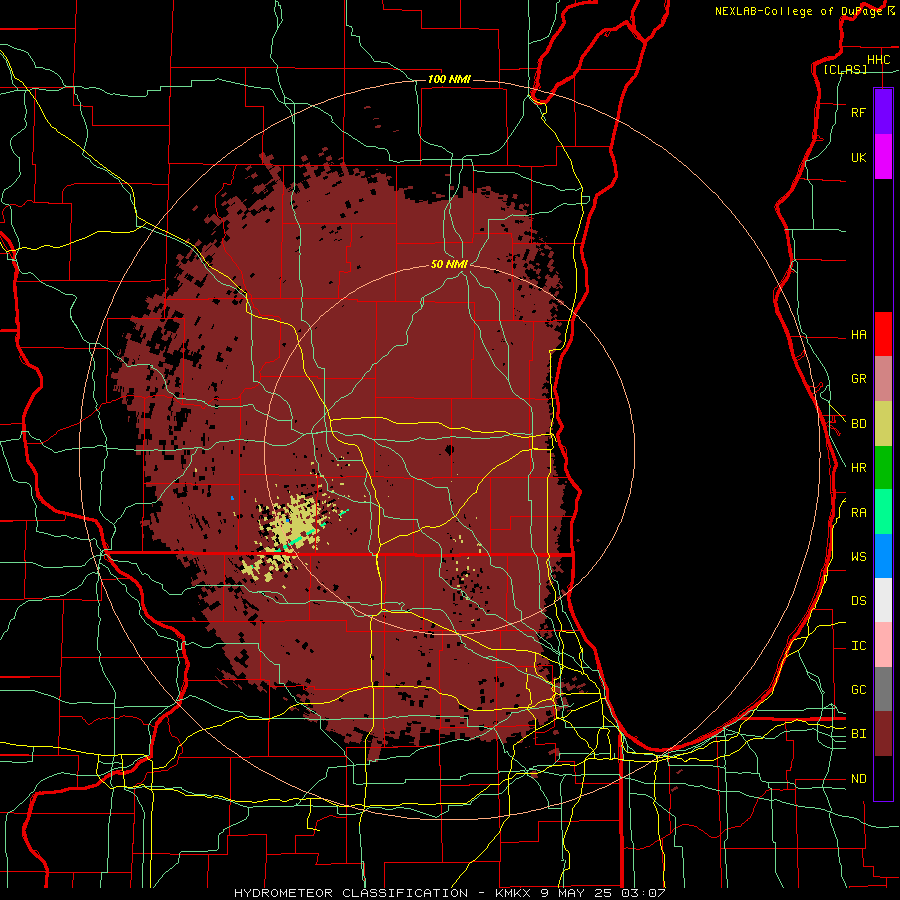Select the white DS legend swatch
This screenshot has width=900, height=900.
pos(883,600)
